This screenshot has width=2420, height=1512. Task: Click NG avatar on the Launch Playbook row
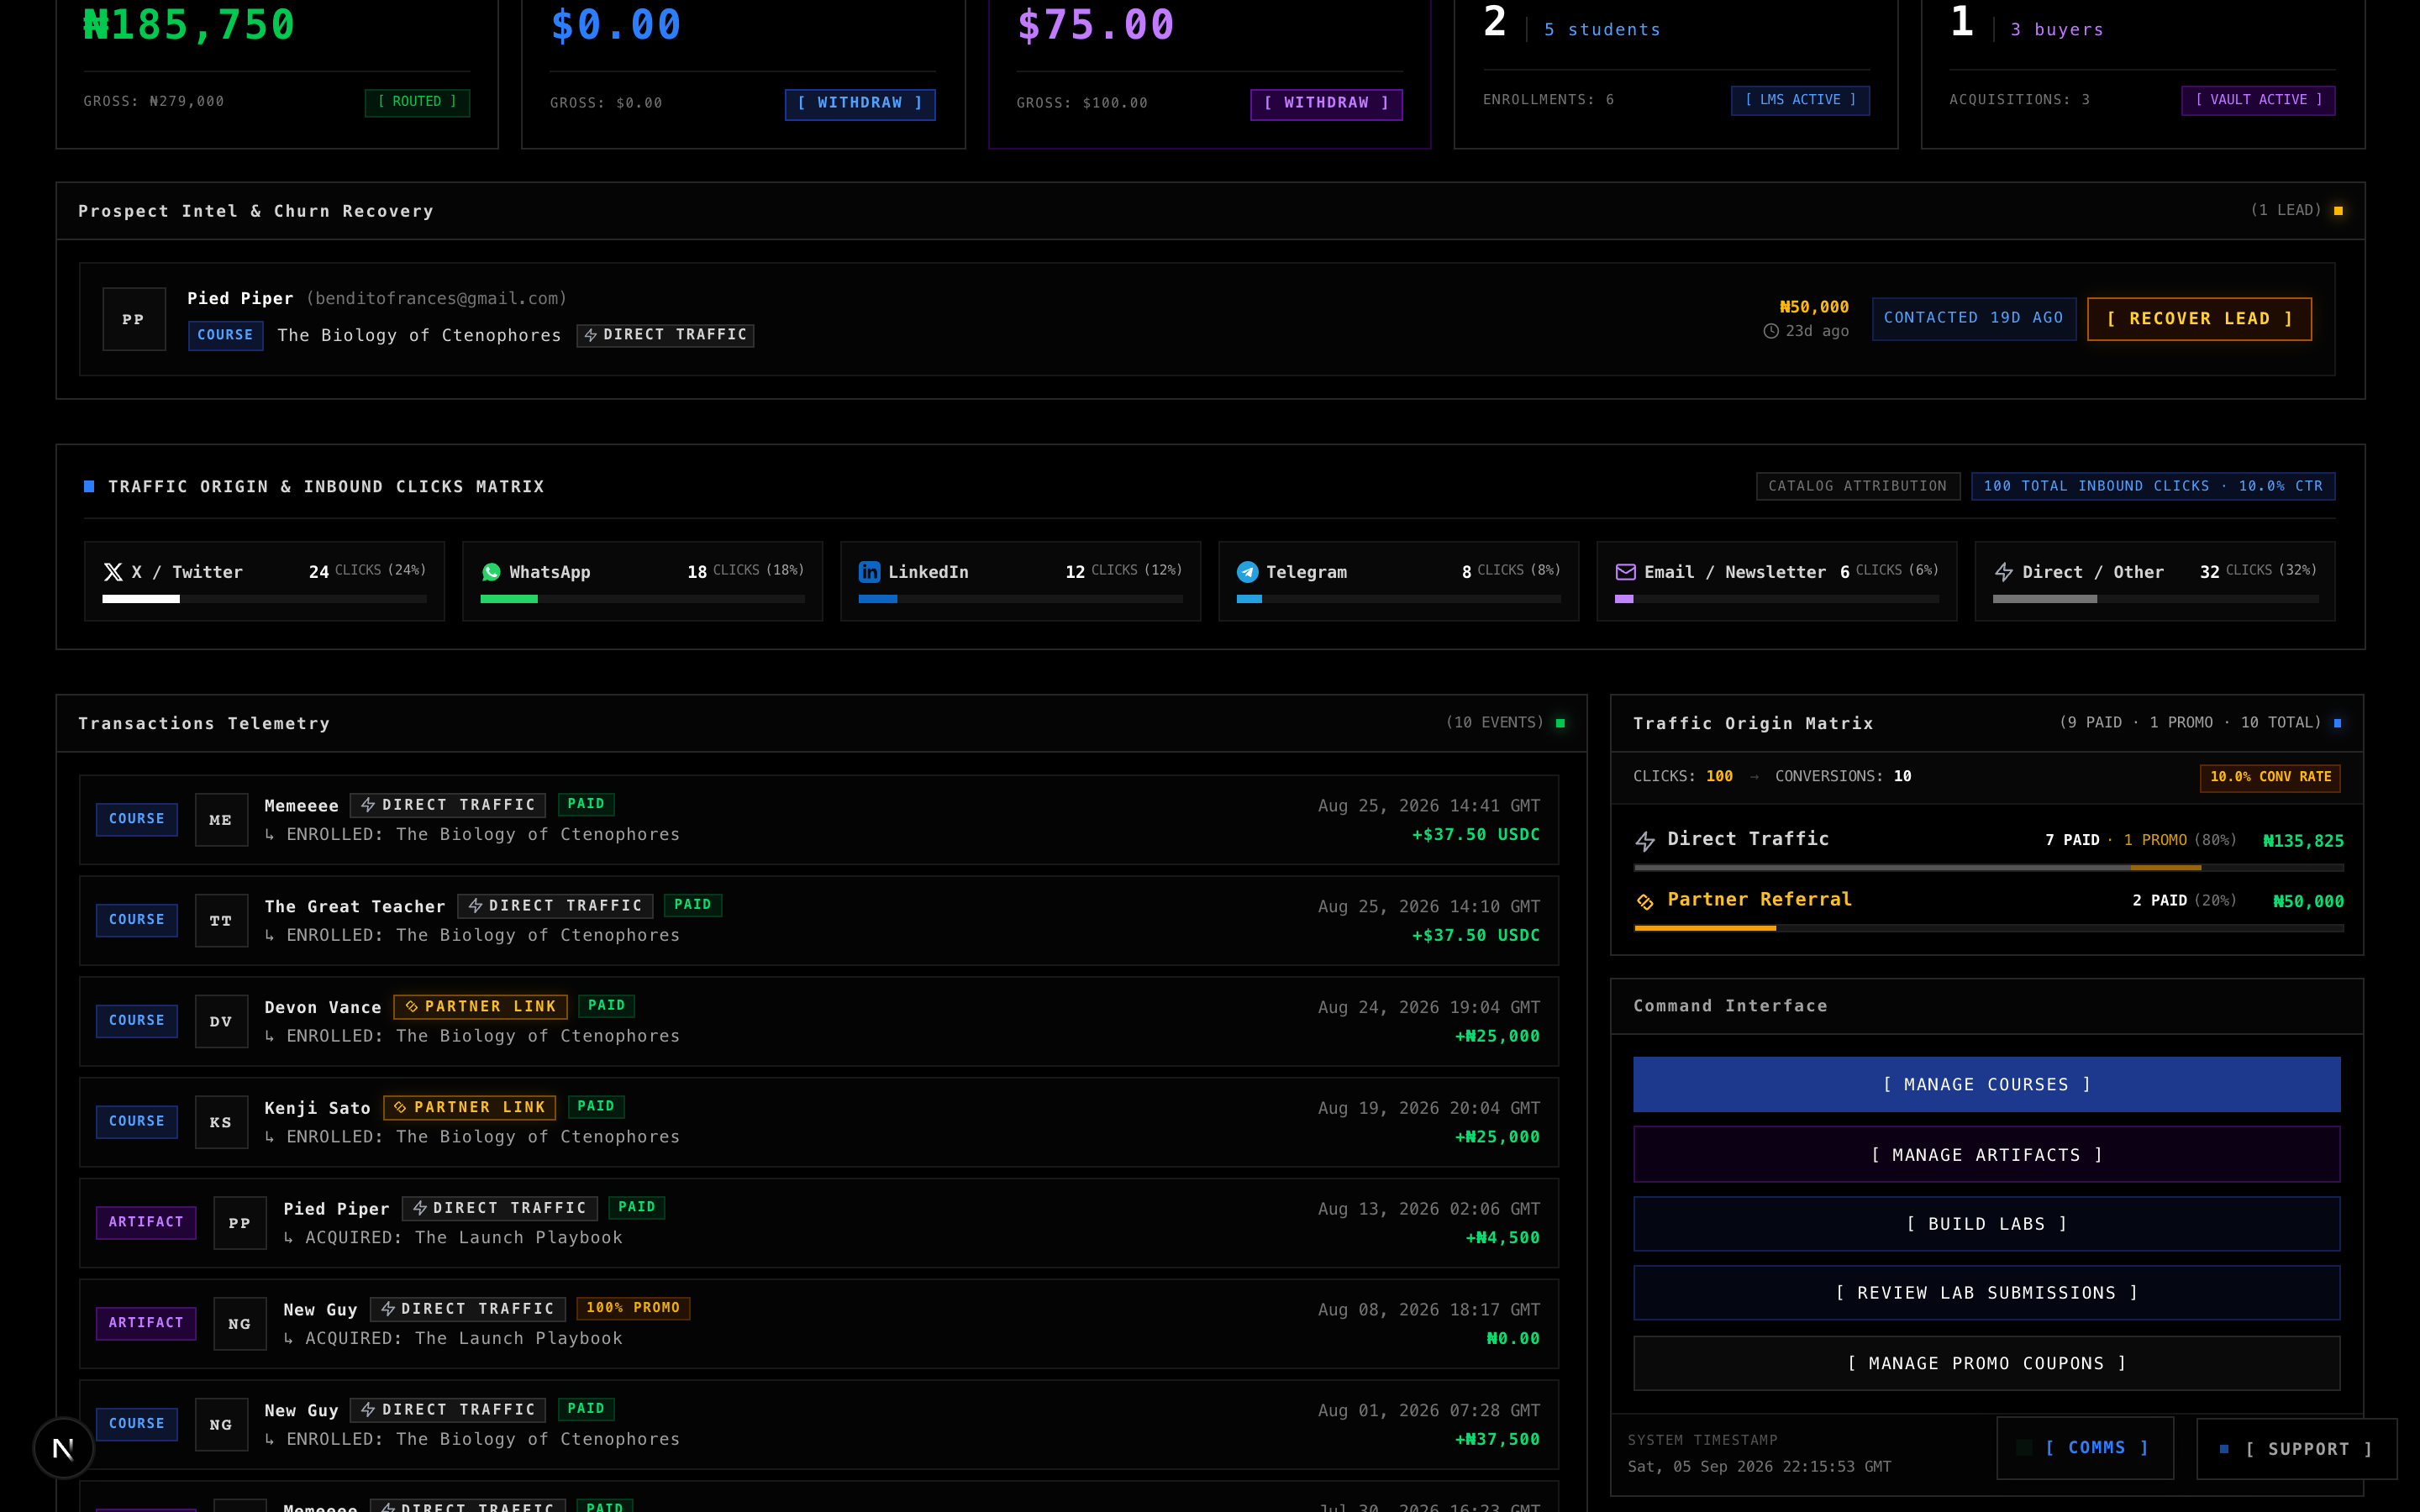point(240,1324)
